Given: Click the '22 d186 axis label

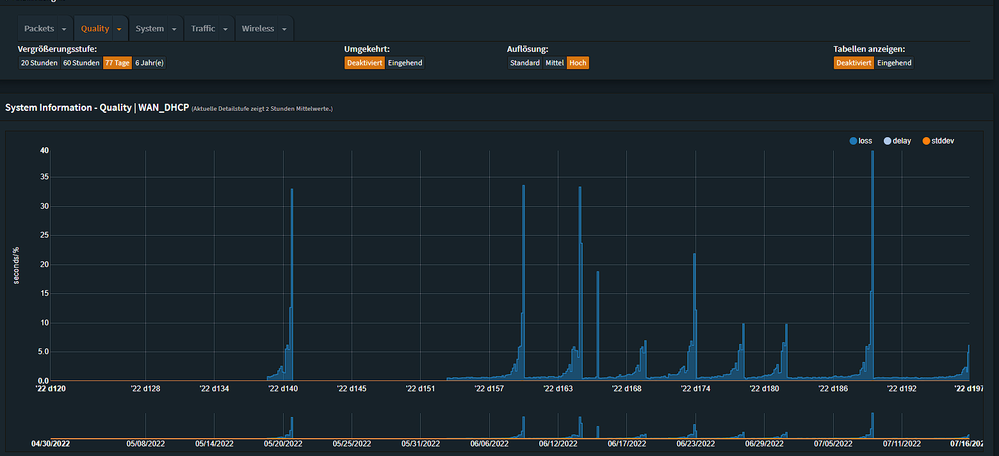Looking at the screenshot, I should (x=833, y=388).
